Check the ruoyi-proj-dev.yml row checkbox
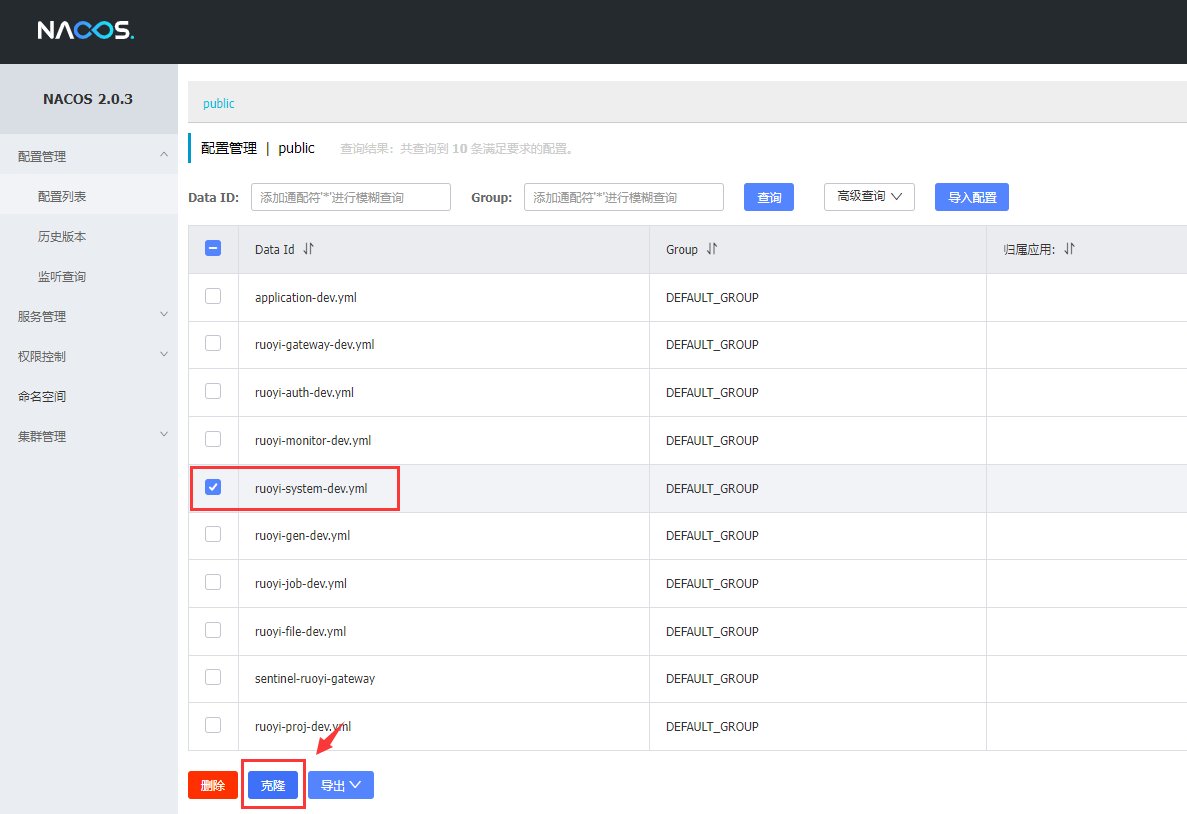 (x=213, y=725)
